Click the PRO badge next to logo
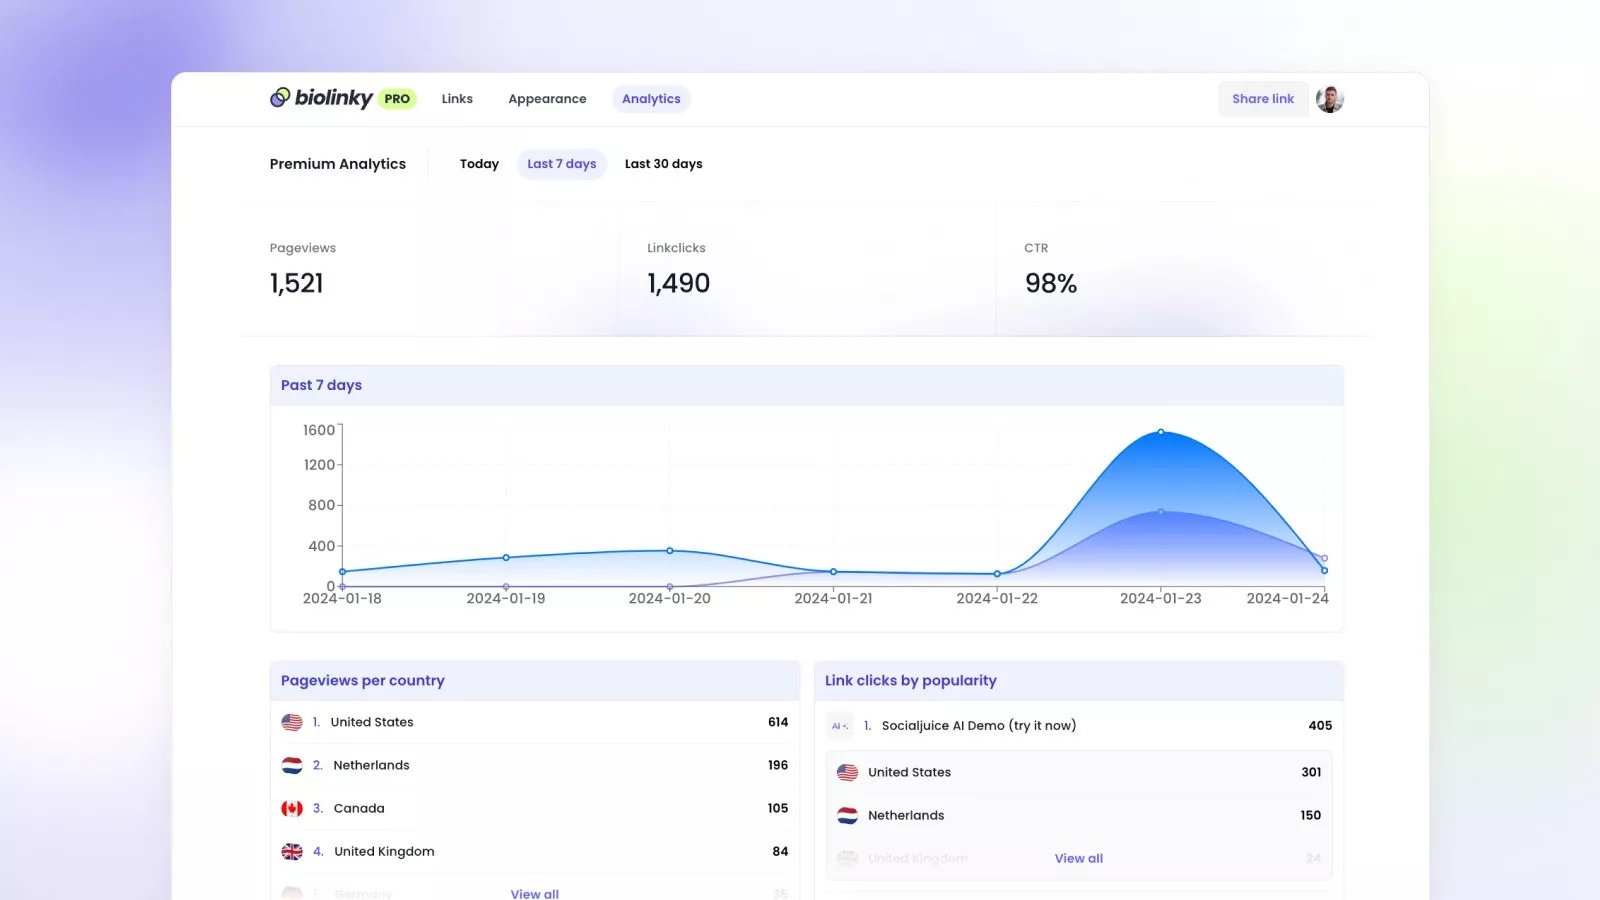Viewport: 1600px width, 900px height. pos(397,99)
